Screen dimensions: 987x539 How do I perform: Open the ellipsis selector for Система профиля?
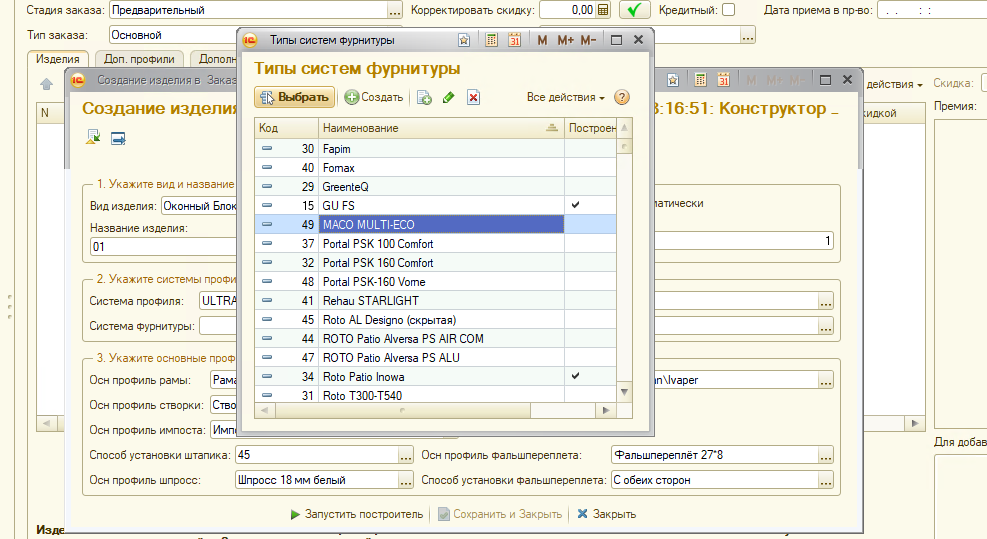coord(826,301)
